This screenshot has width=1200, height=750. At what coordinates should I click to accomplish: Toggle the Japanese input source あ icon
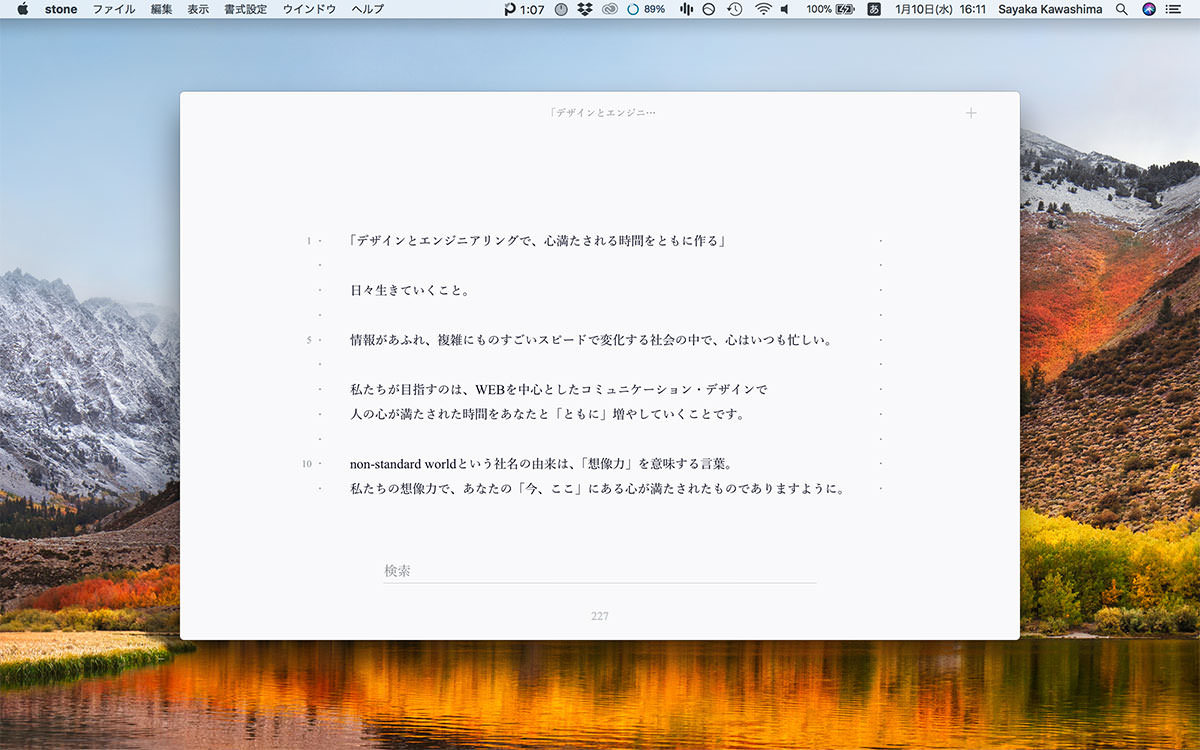click(x=874, y=9)
